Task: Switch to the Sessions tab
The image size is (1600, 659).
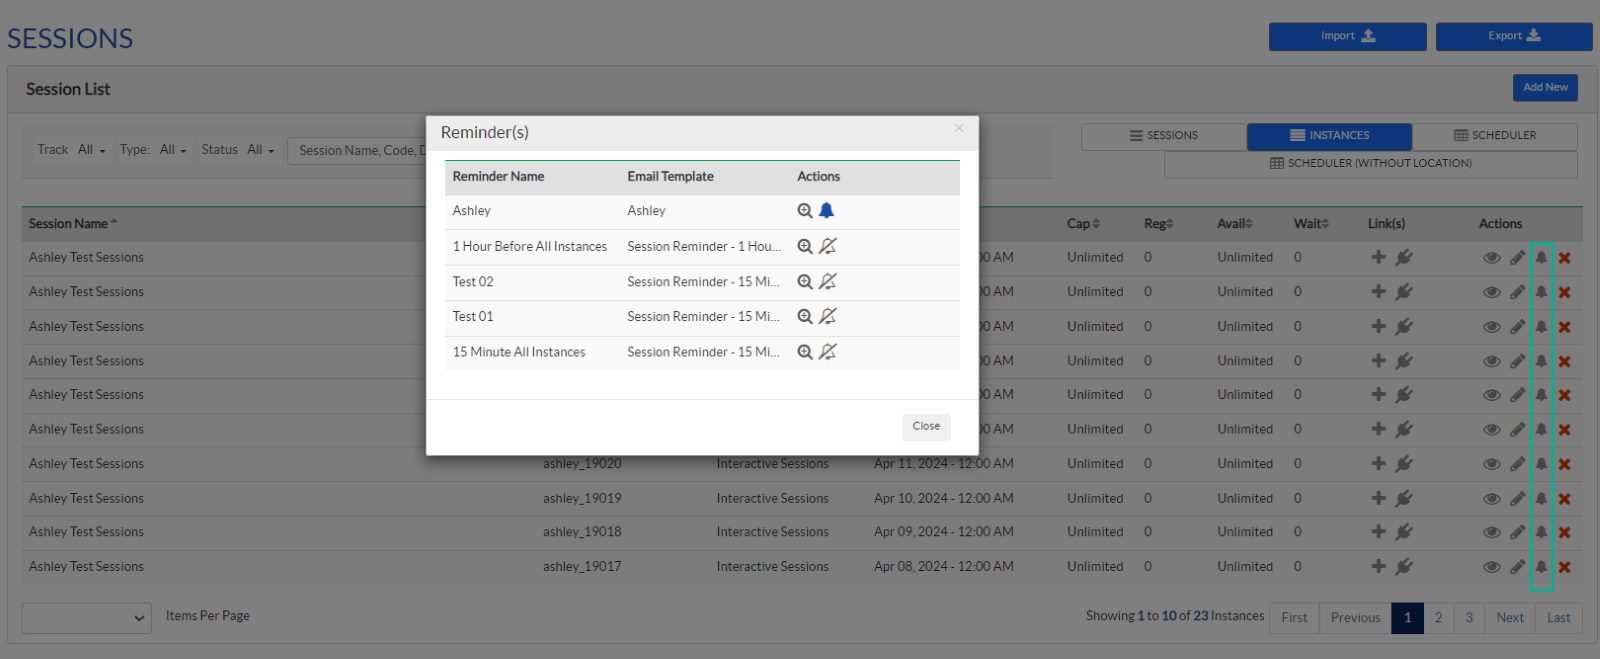Action: tap(1163, 136)
